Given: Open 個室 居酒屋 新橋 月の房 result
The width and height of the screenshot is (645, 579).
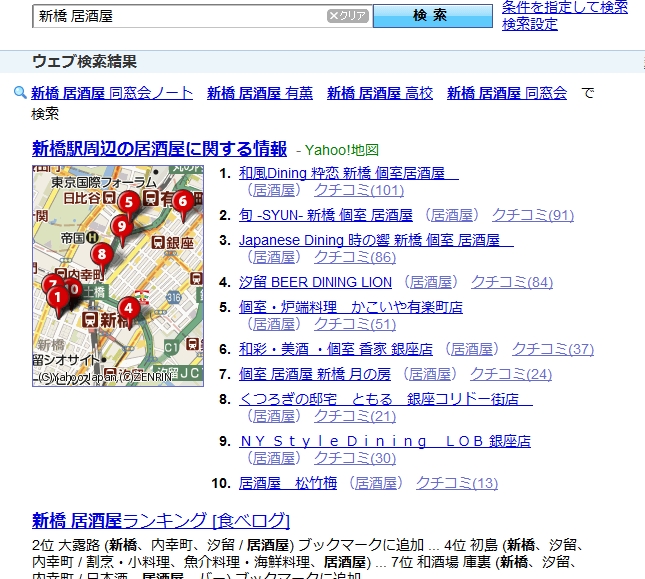Looking at the screenshot, I should coord(315,374).
